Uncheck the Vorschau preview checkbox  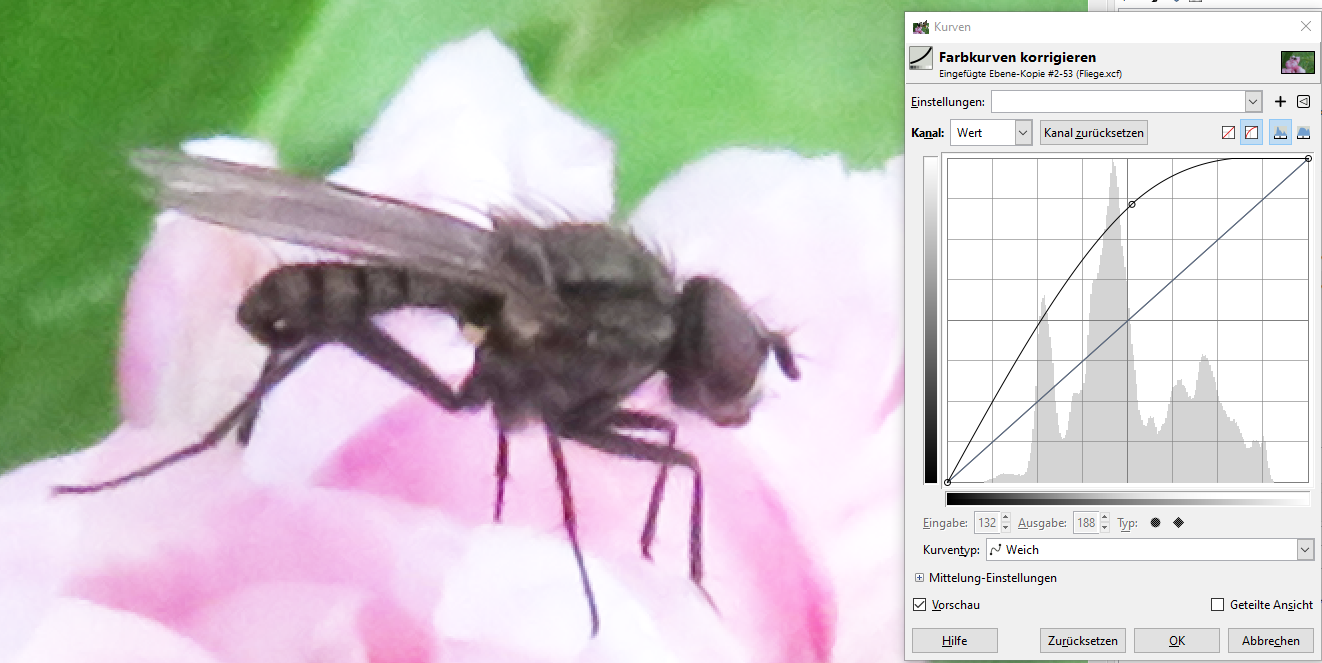[919, 604]
